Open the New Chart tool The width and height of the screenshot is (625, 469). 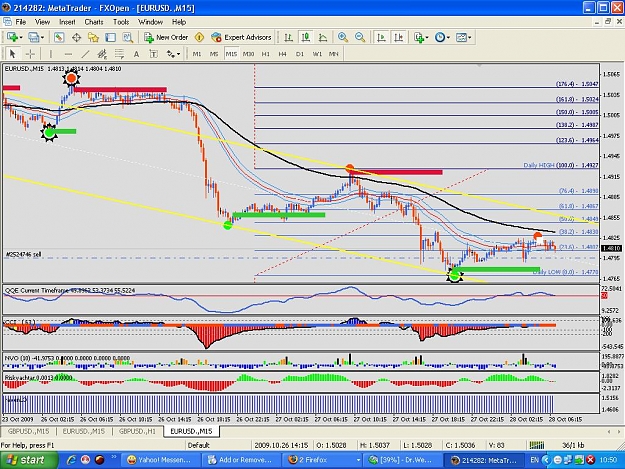coord(12,37)
